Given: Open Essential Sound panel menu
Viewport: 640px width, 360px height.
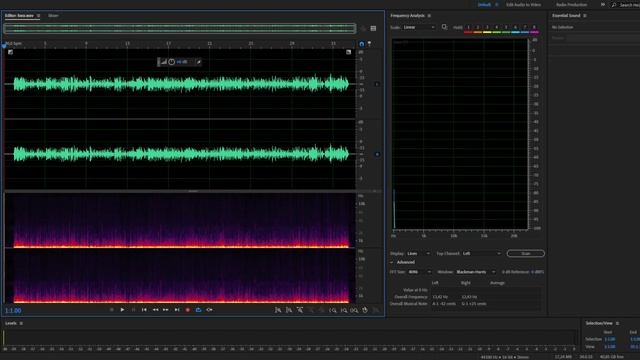Looking at the screenshot, I should point(585,16).
